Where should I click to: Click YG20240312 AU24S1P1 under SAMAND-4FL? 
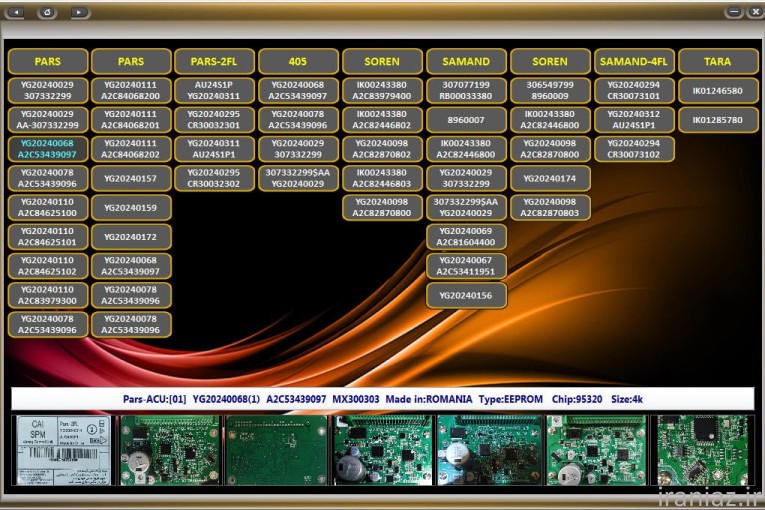[x=634, y=120]
